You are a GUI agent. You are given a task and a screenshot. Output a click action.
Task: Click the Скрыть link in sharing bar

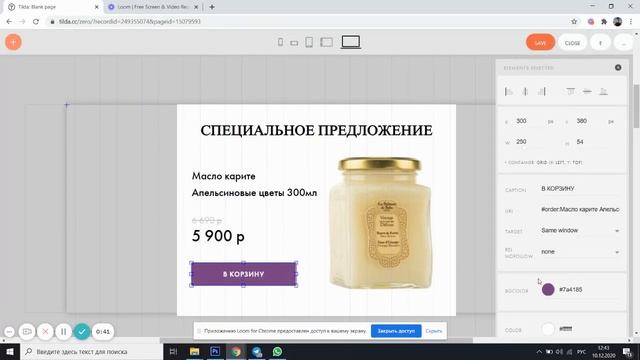(x=433, y=331)
